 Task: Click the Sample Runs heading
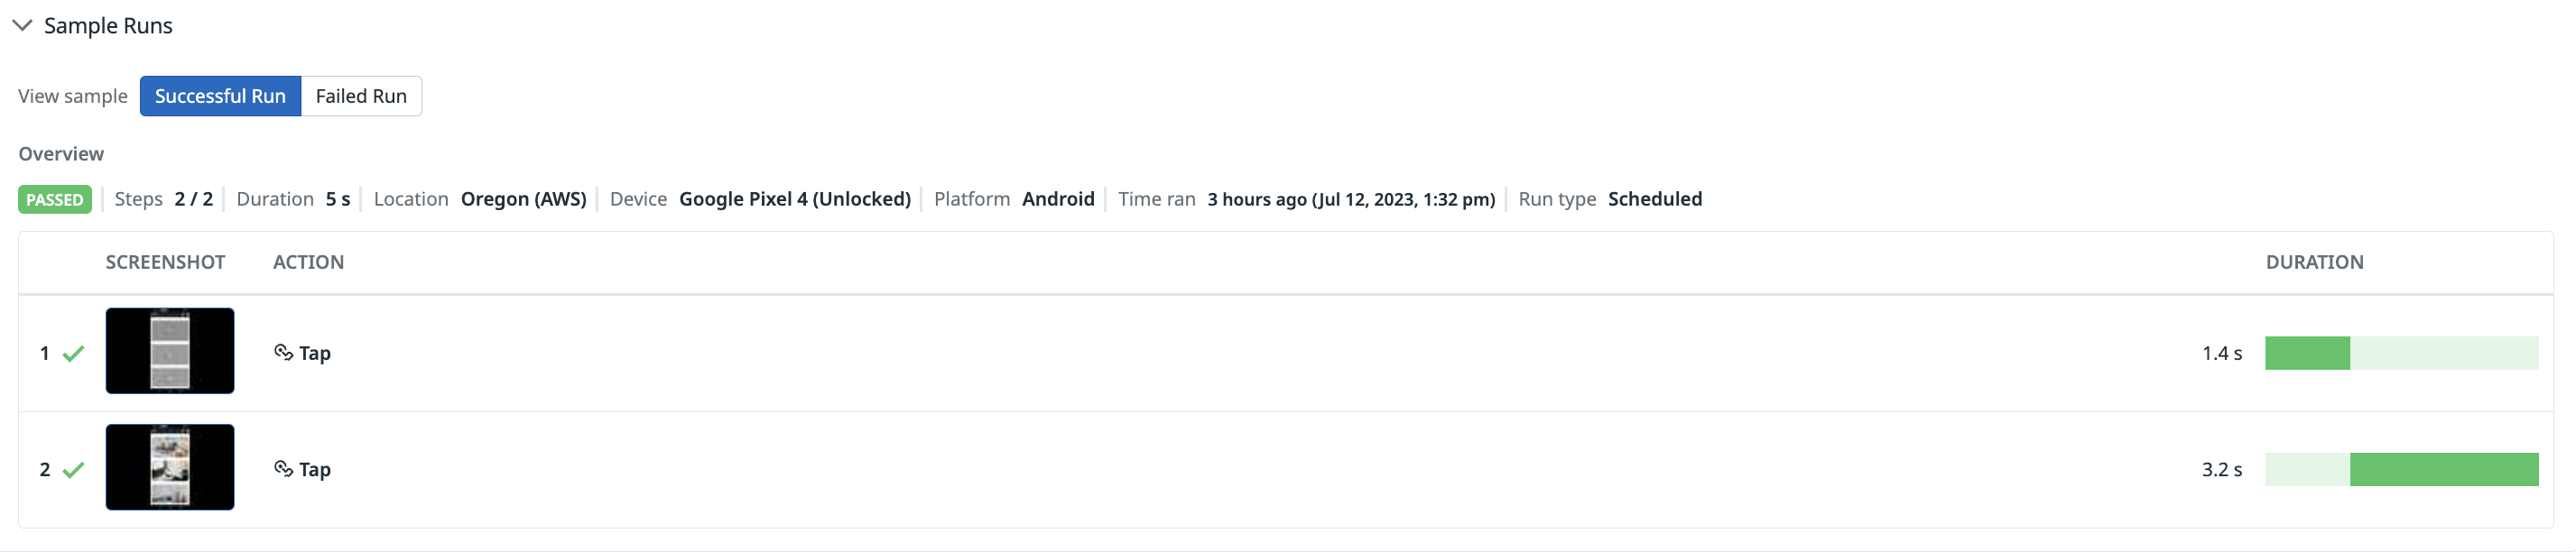(108, 25)
